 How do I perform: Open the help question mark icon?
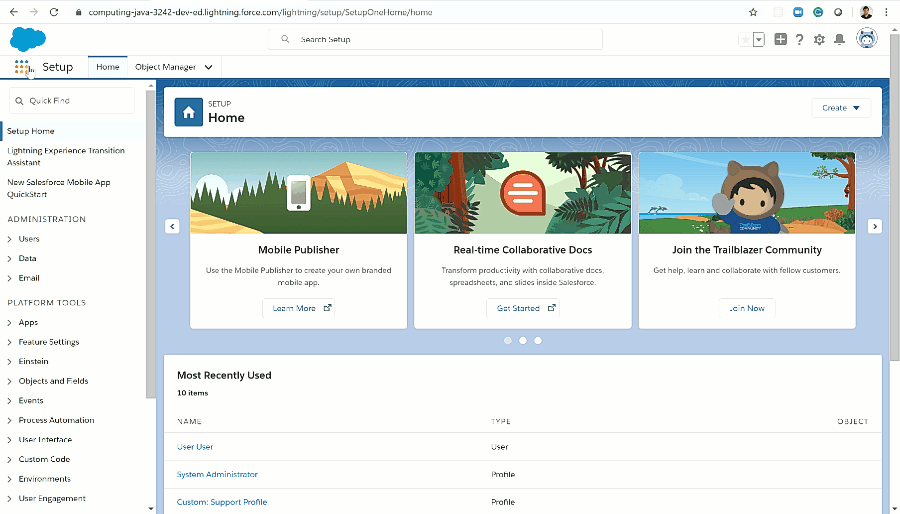(799, 39)
